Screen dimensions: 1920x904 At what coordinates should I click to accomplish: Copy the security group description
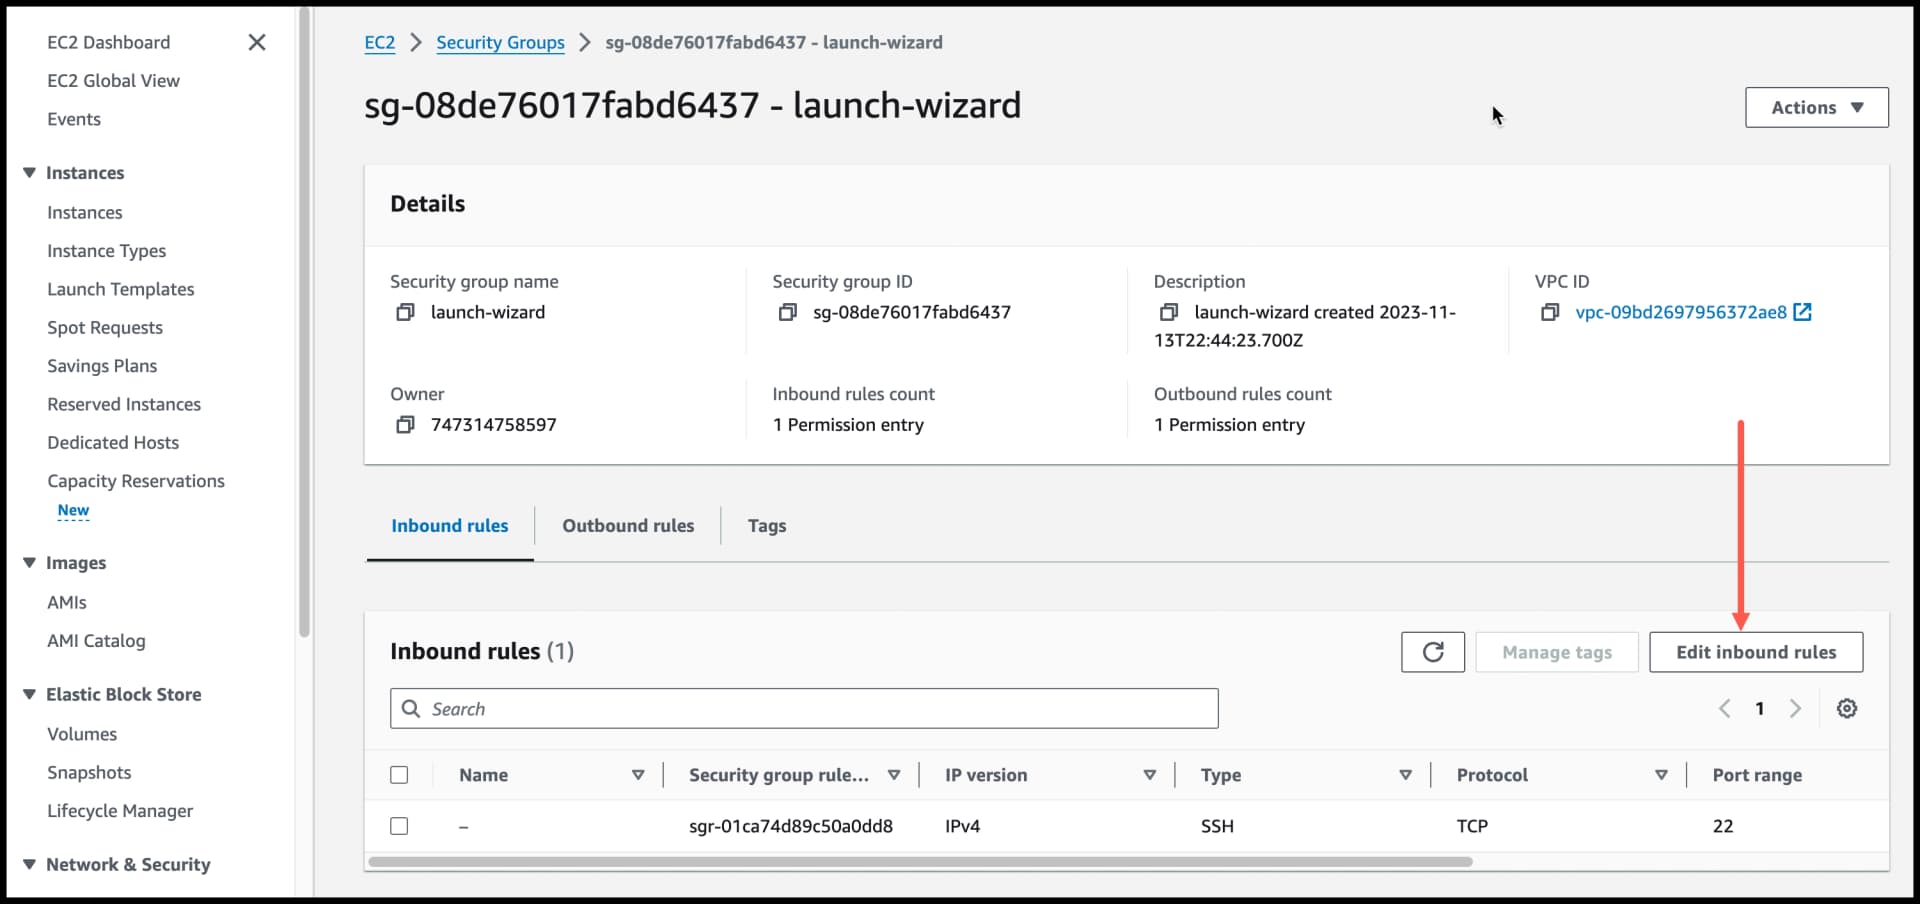point(1170,312)
